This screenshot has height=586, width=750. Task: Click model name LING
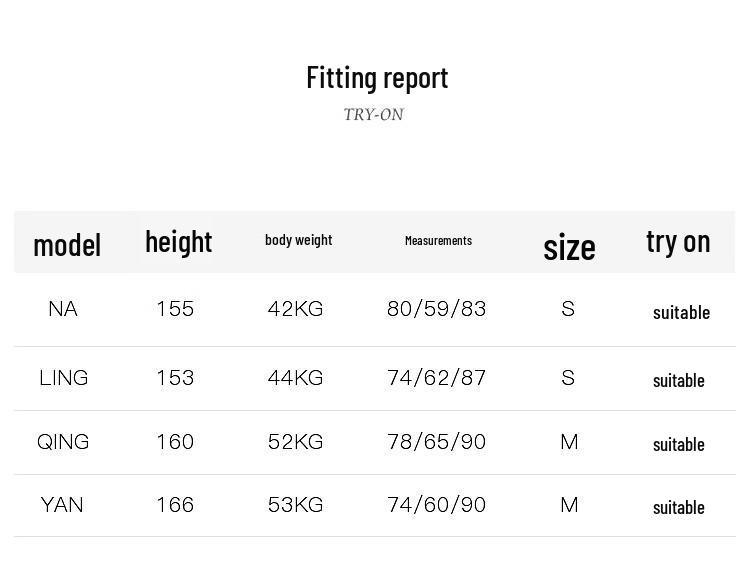(64, 378)
